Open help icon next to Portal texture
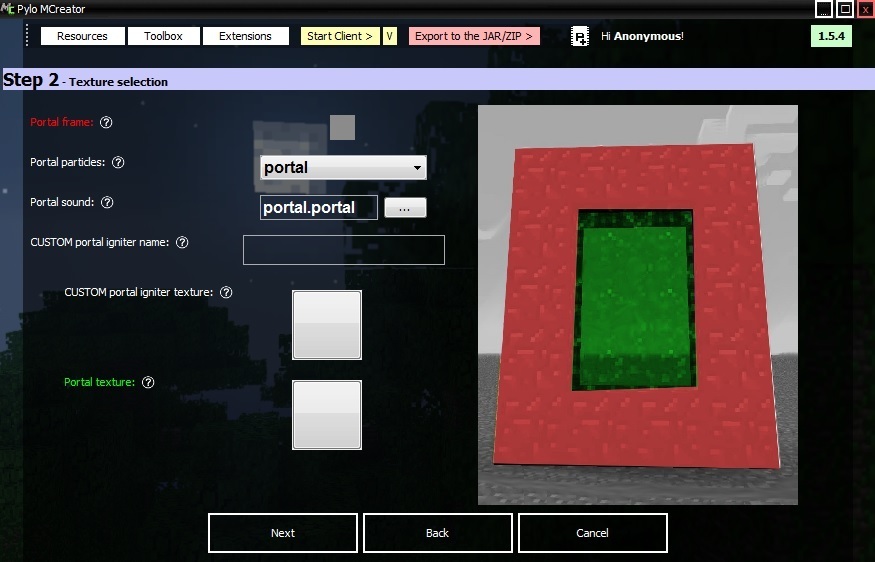The height and width of the screenshot is (562, 875). 148,382
